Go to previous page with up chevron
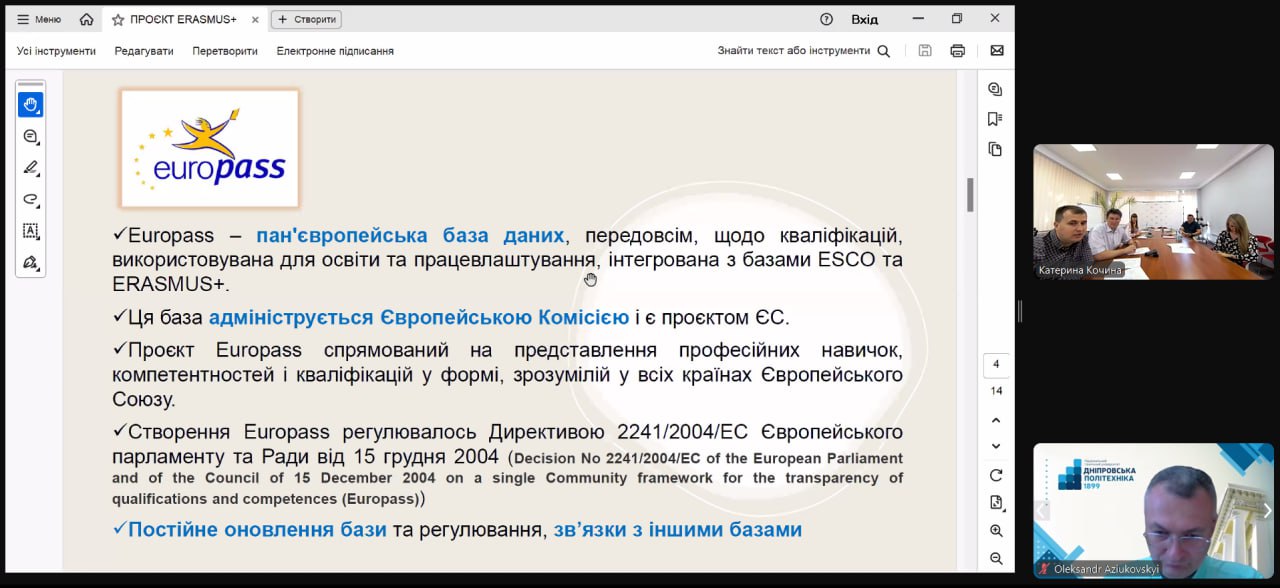The image size is (1280, 588). pyautogui.click(x=996, y=420)
